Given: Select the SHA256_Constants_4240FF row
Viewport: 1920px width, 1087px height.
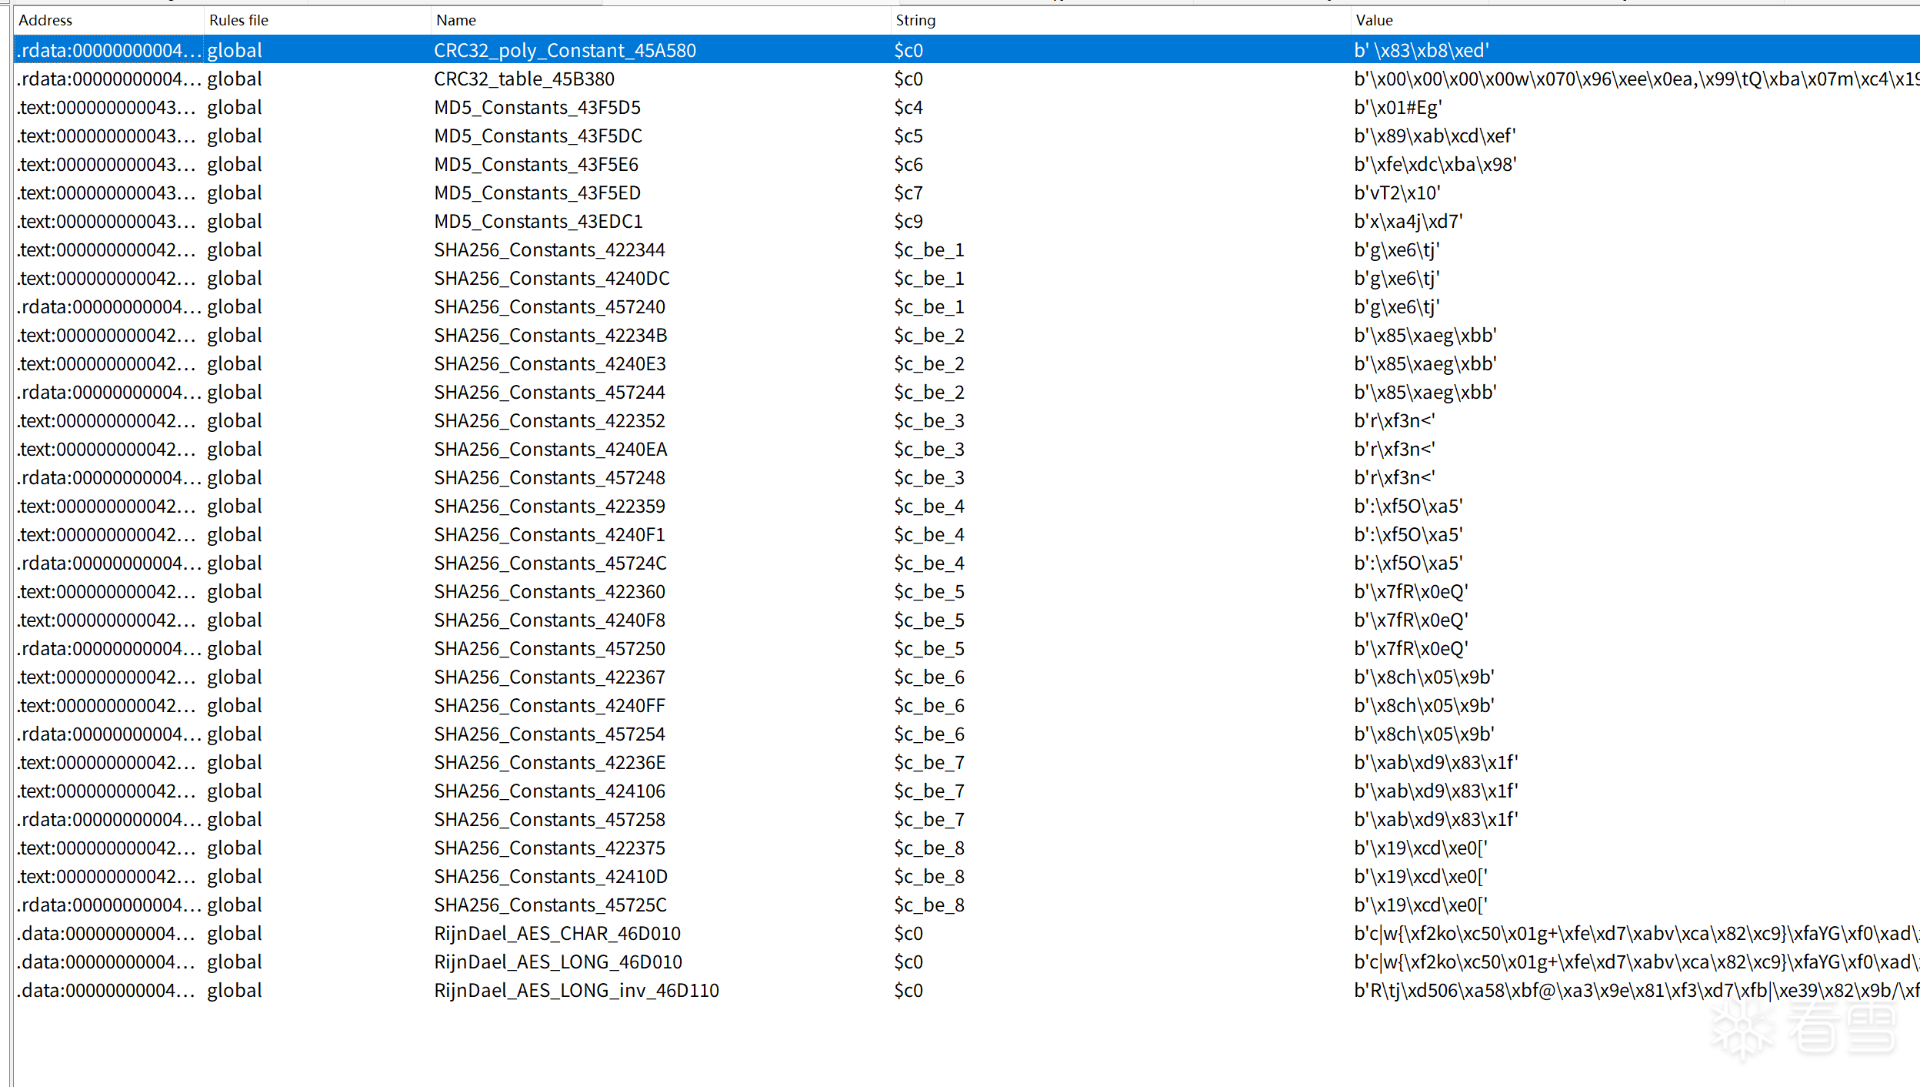Looking at the screenshot, I should (549, 706).
